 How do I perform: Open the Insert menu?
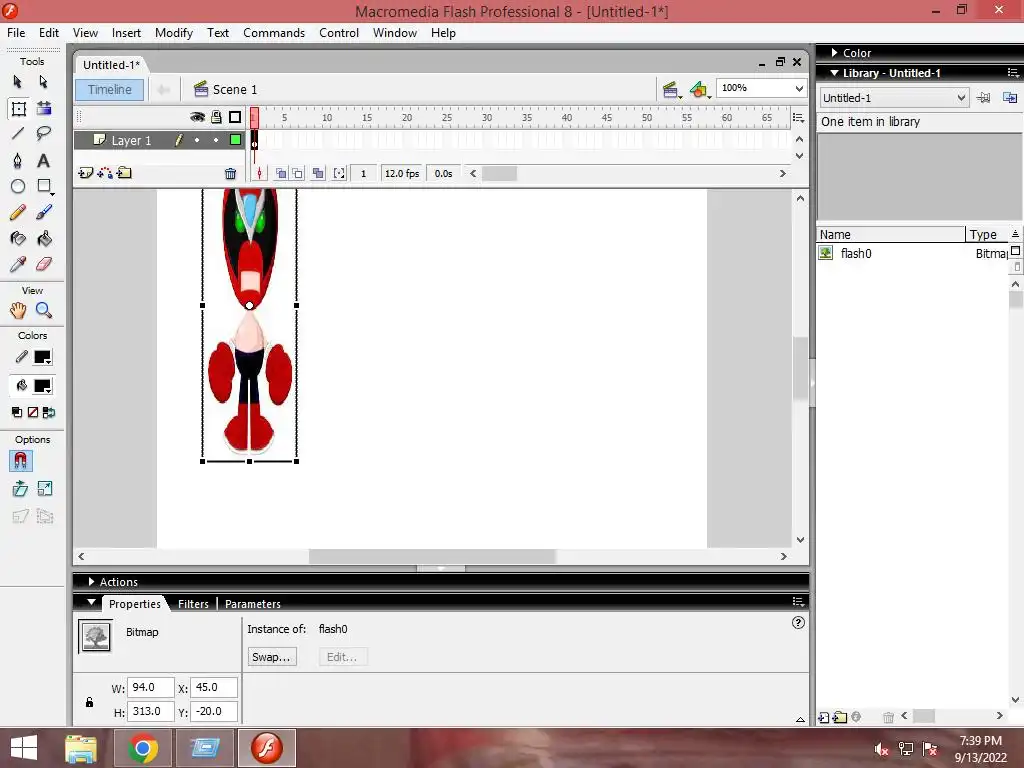tap(126, 33)
